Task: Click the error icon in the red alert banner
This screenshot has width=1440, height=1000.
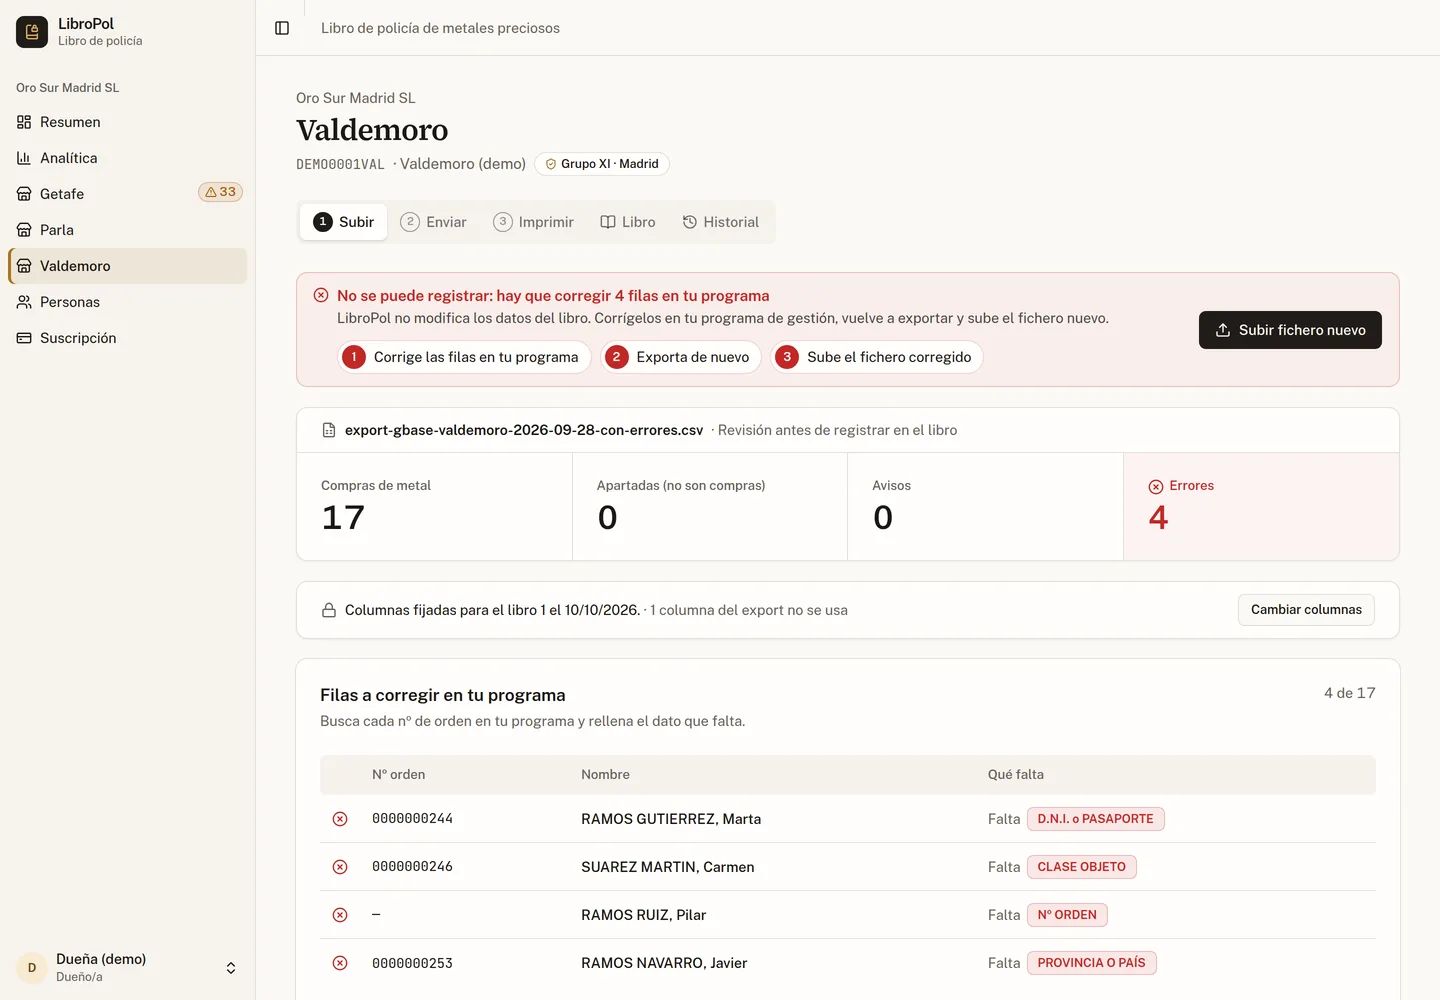Action: 321,295
